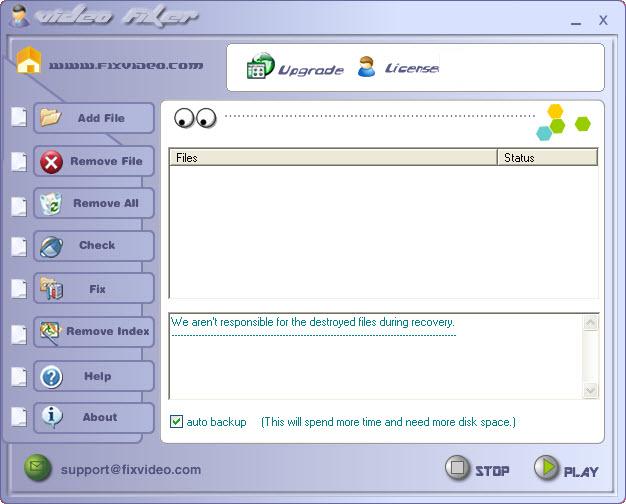Click the Remove File button label
626x504 pixels.
click(106, 161)
